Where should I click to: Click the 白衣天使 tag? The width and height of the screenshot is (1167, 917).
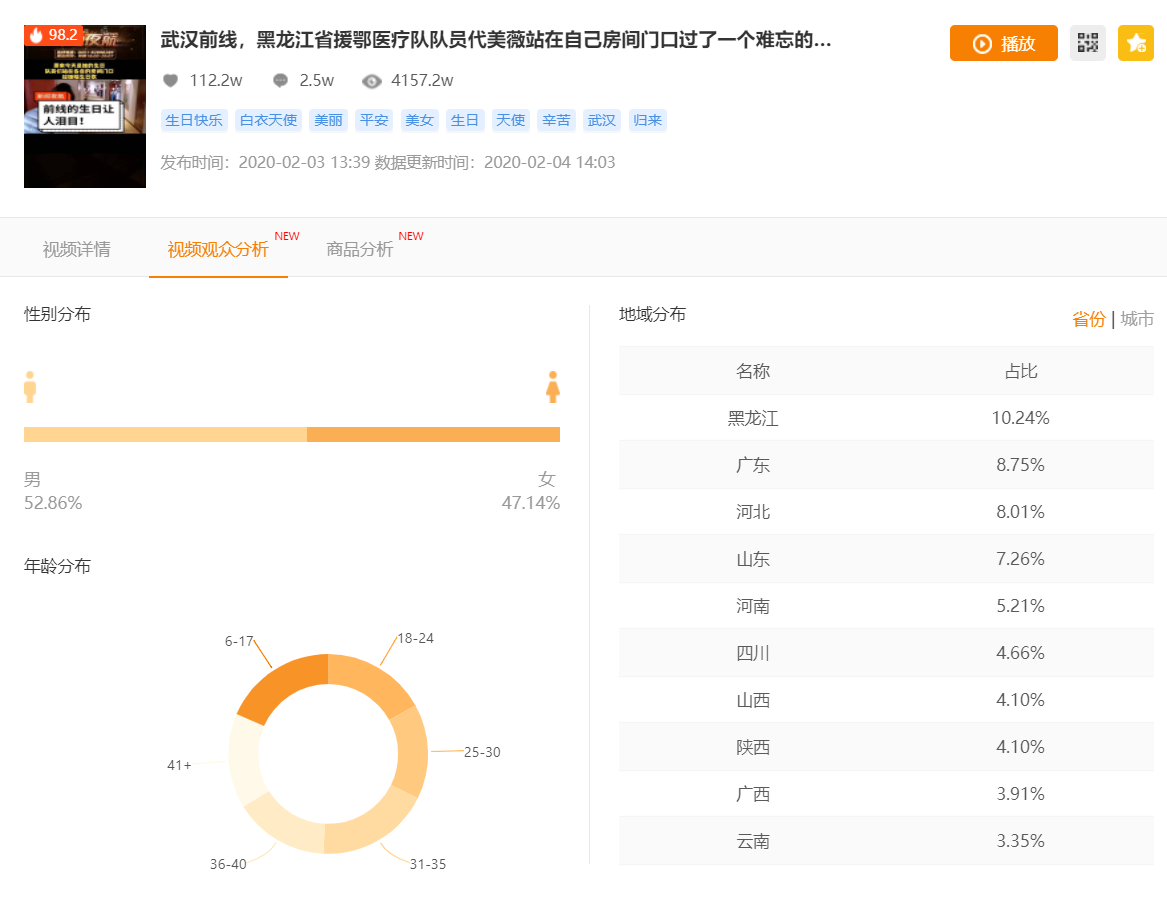point(268,120)
